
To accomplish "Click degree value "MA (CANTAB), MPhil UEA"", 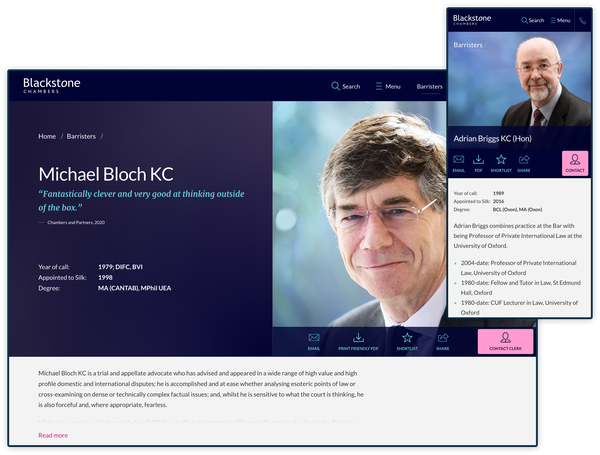I will (134, 288).
